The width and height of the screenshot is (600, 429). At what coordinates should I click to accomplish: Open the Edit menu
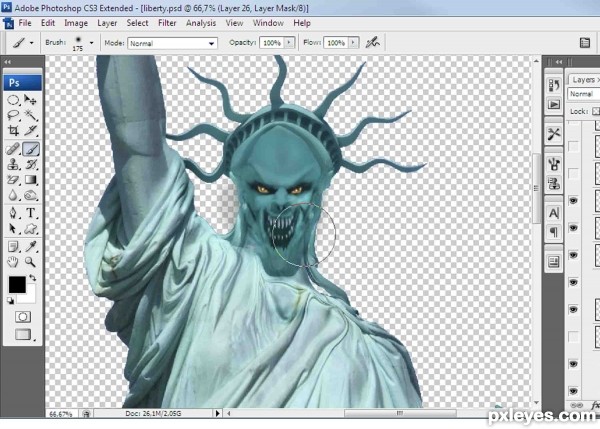pos(48,23)
